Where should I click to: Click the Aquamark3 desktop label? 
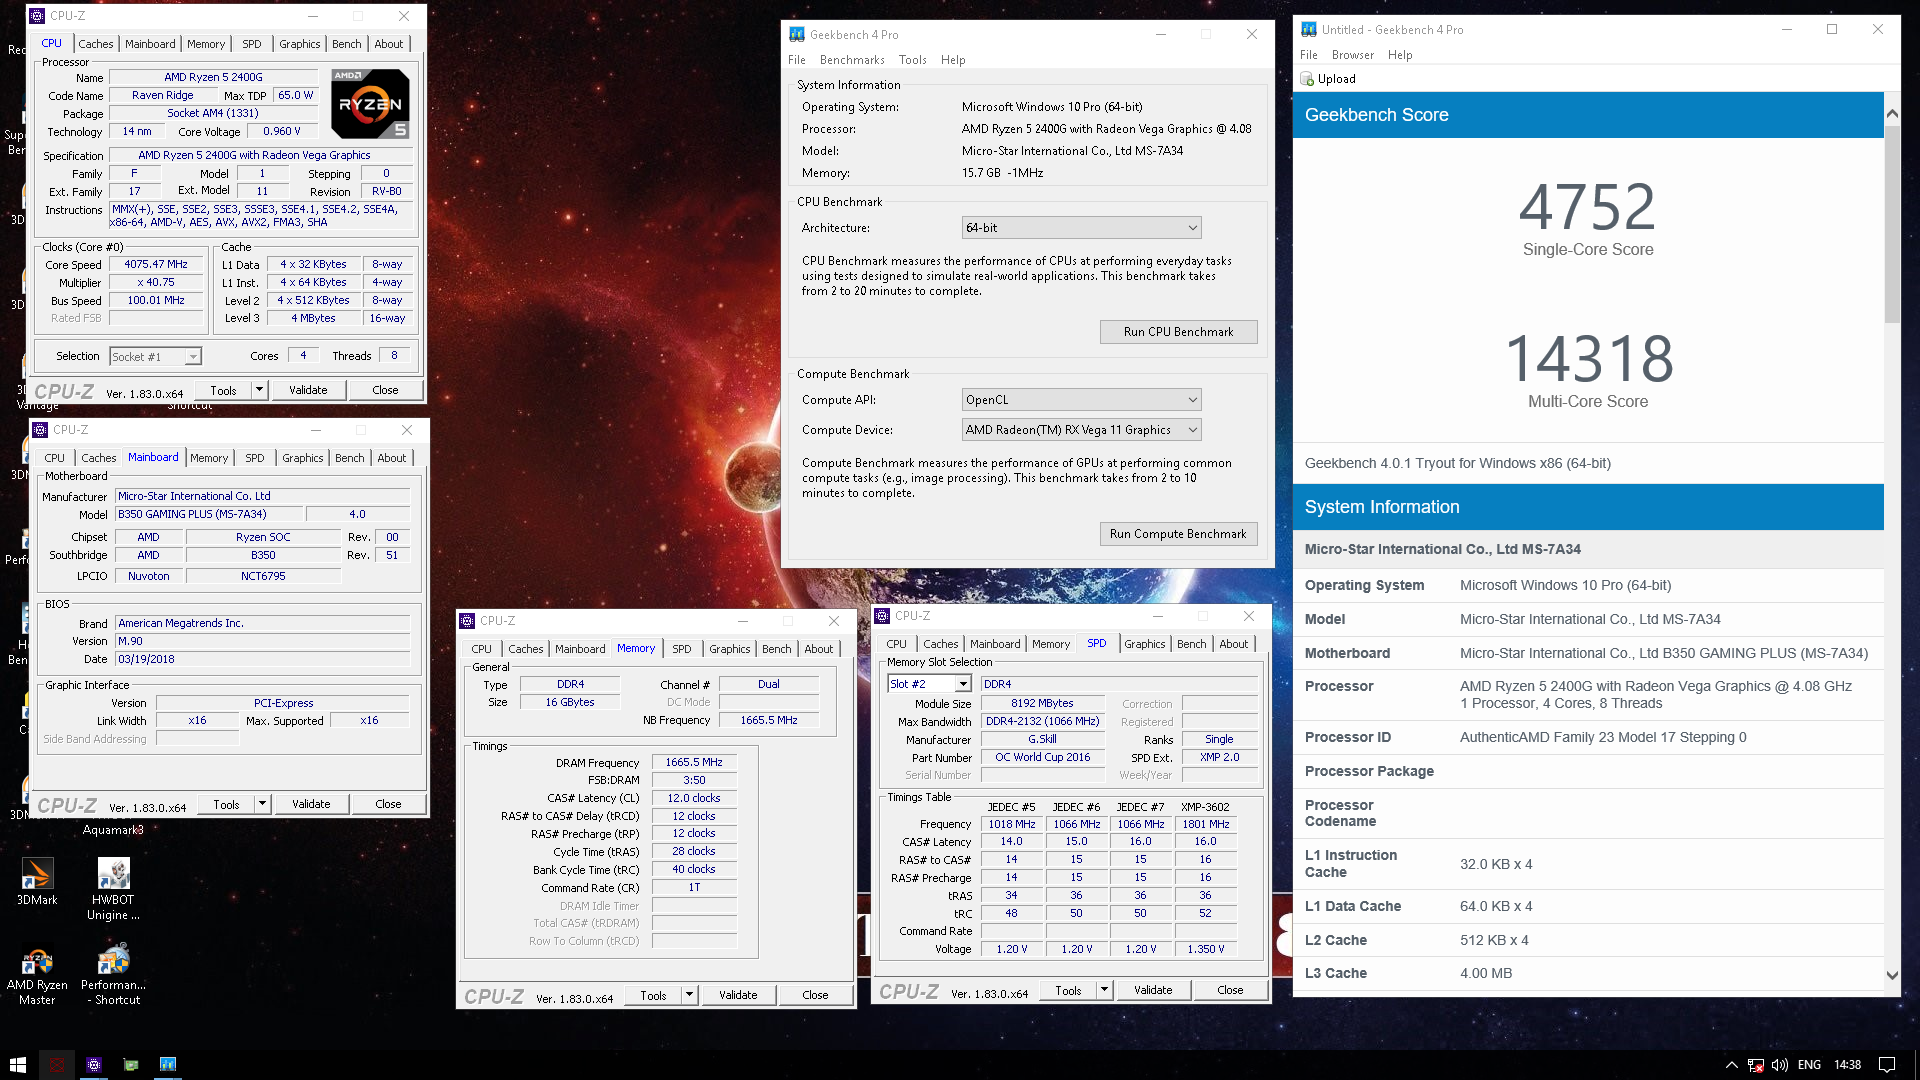(x=113, y=830)
